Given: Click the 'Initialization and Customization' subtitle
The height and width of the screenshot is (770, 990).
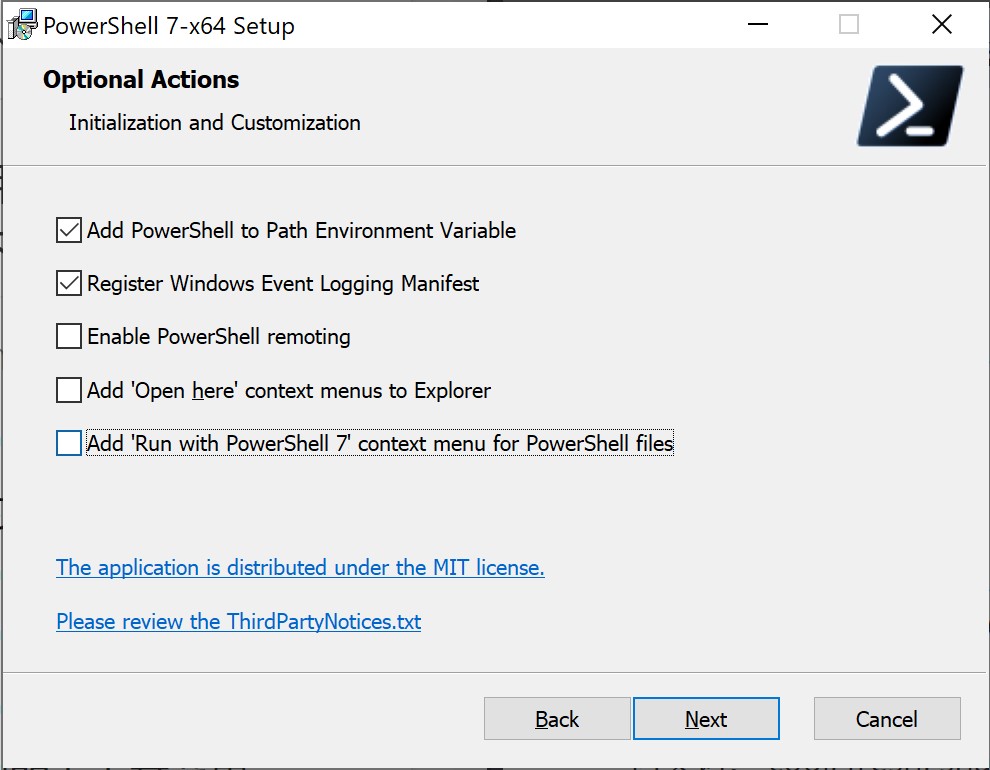Looking at the screenshot, I should tap(215, 123).
